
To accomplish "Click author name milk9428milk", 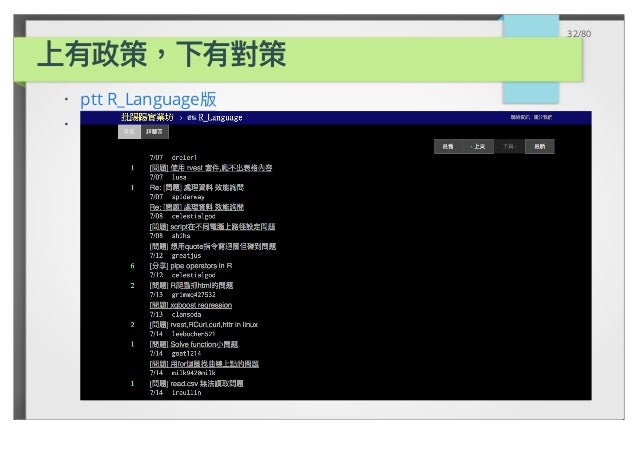I will (193, 373).
